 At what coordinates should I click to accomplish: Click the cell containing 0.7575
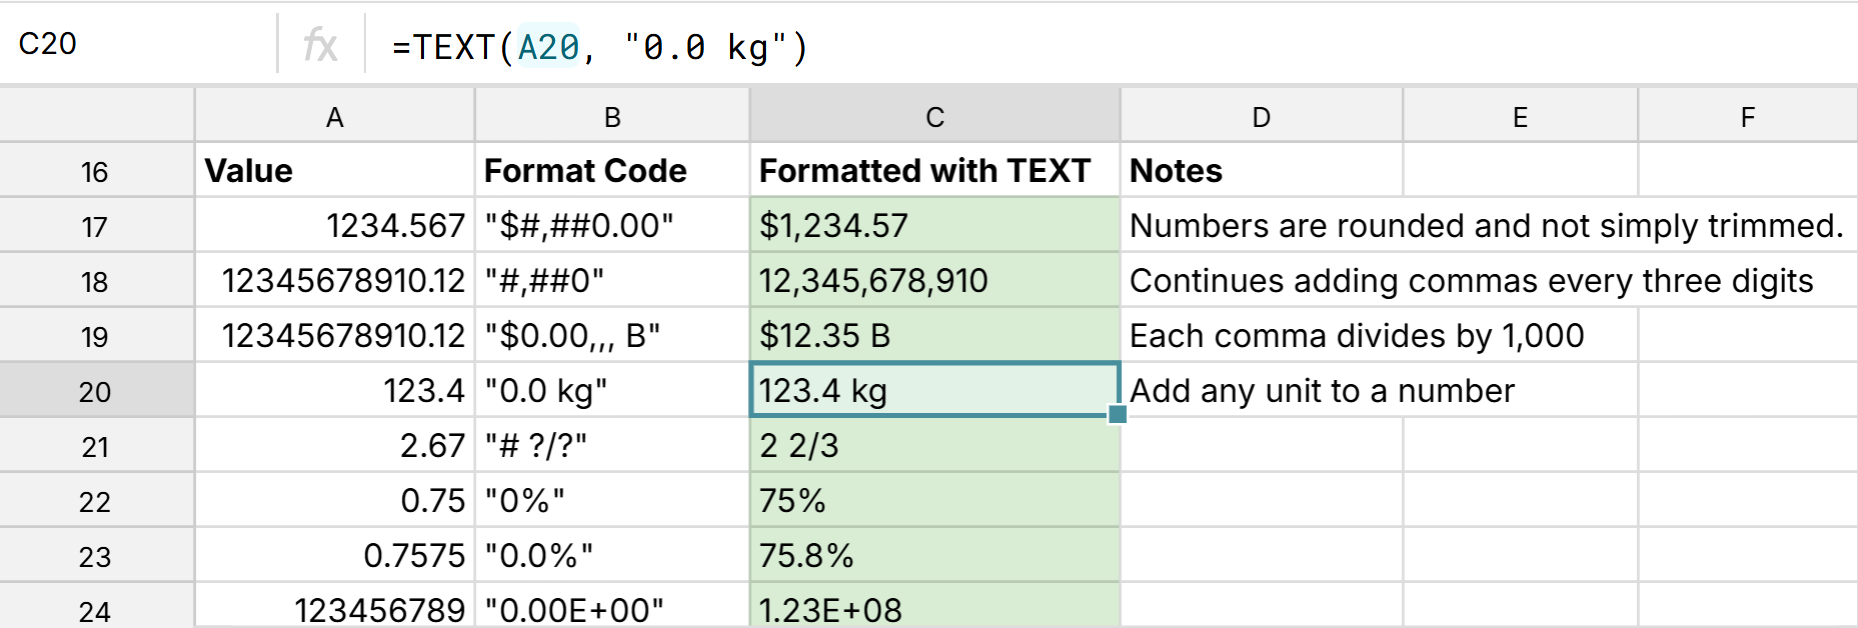(334, 556)
